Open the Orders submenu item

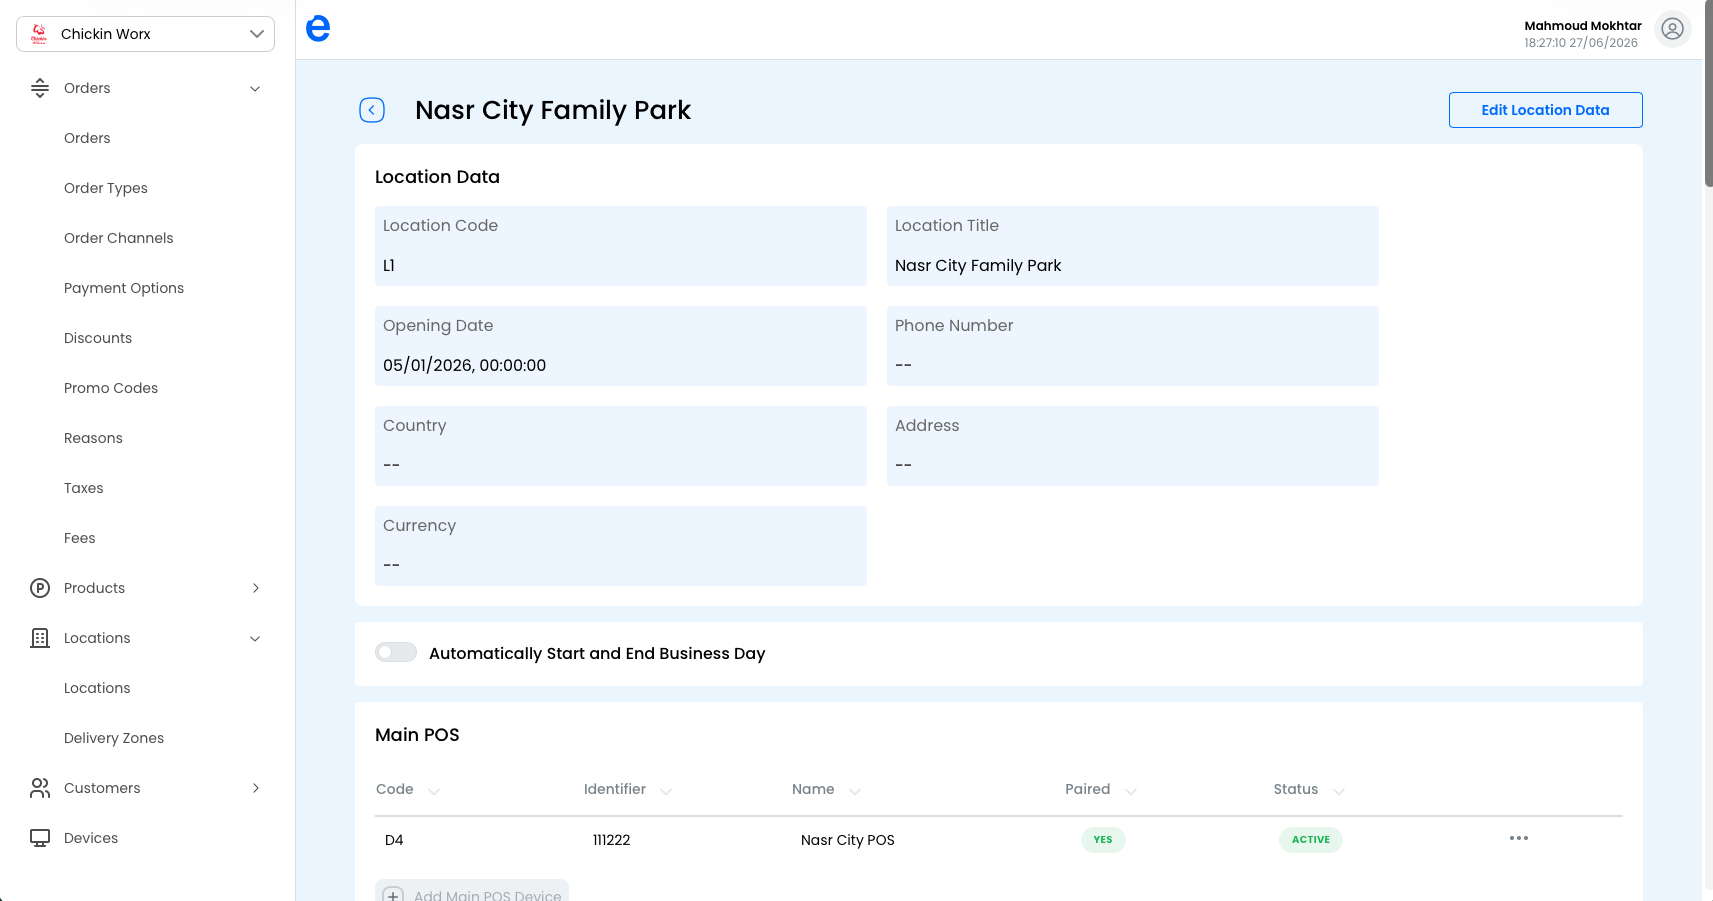(x=87, y=138)
